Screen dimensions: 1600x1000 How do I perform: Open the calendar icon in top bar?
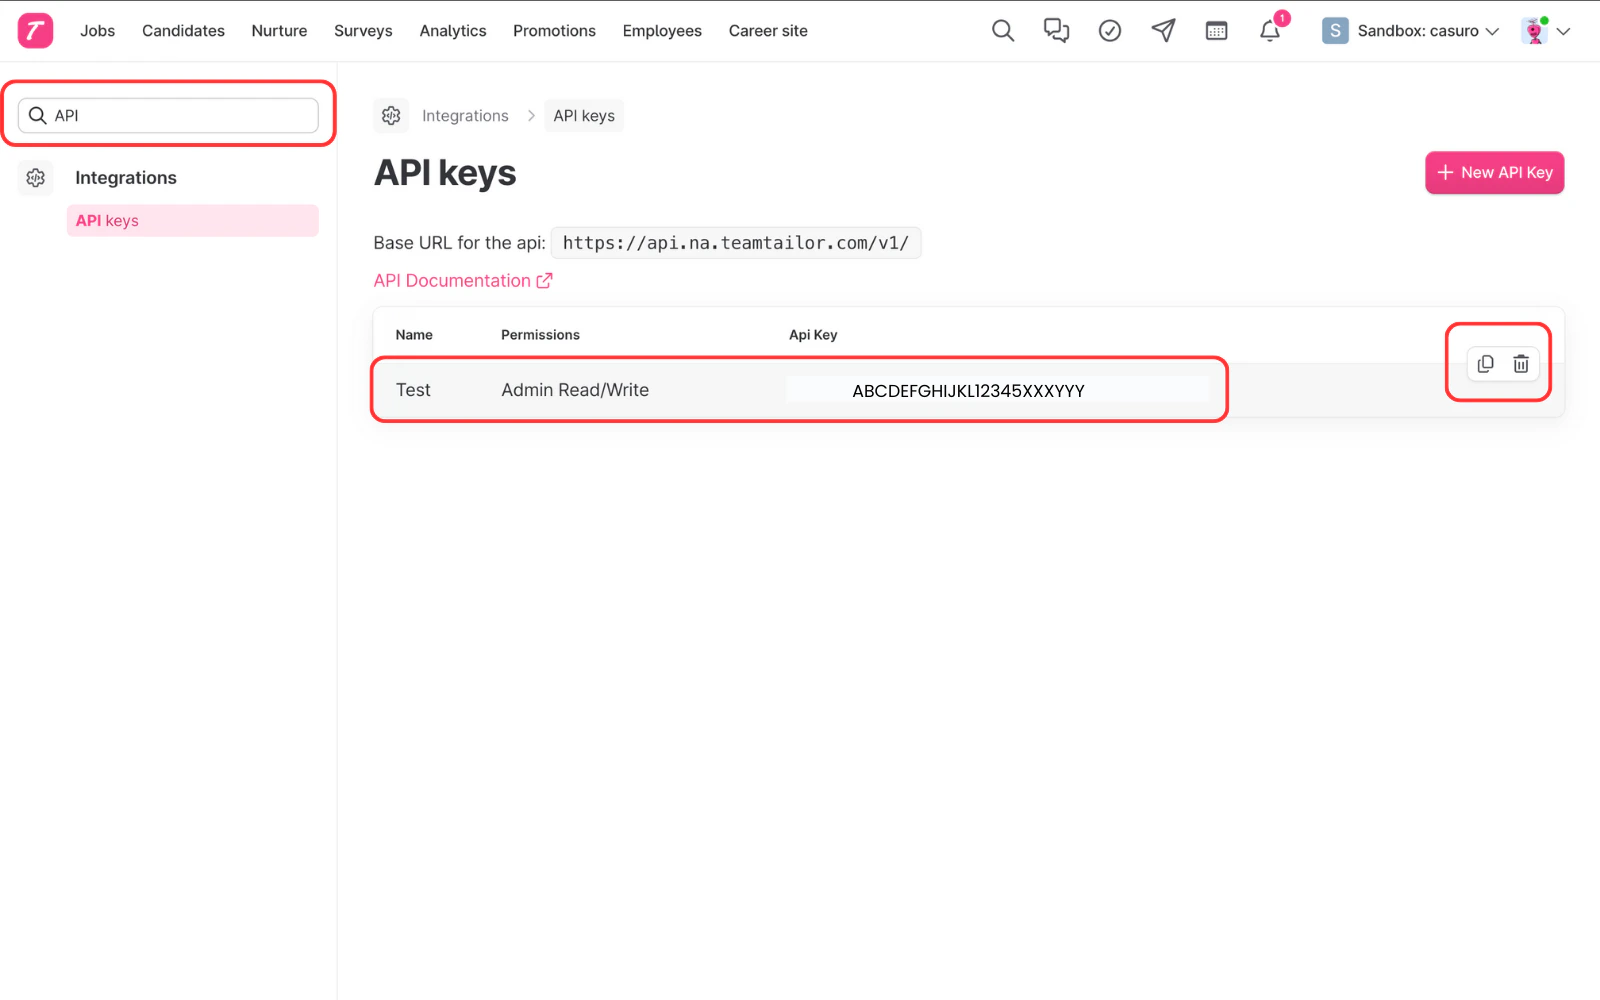click(x=1216, y=31)
